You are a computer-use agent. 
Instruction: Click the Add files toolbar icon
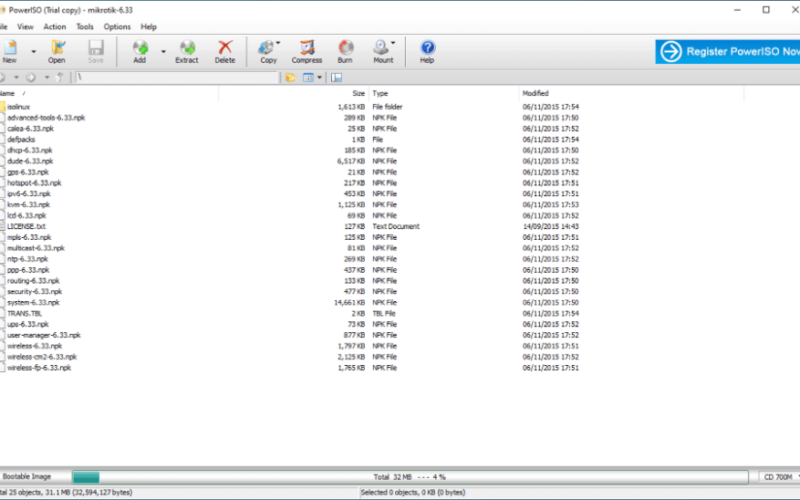click(x=140, y=47)
